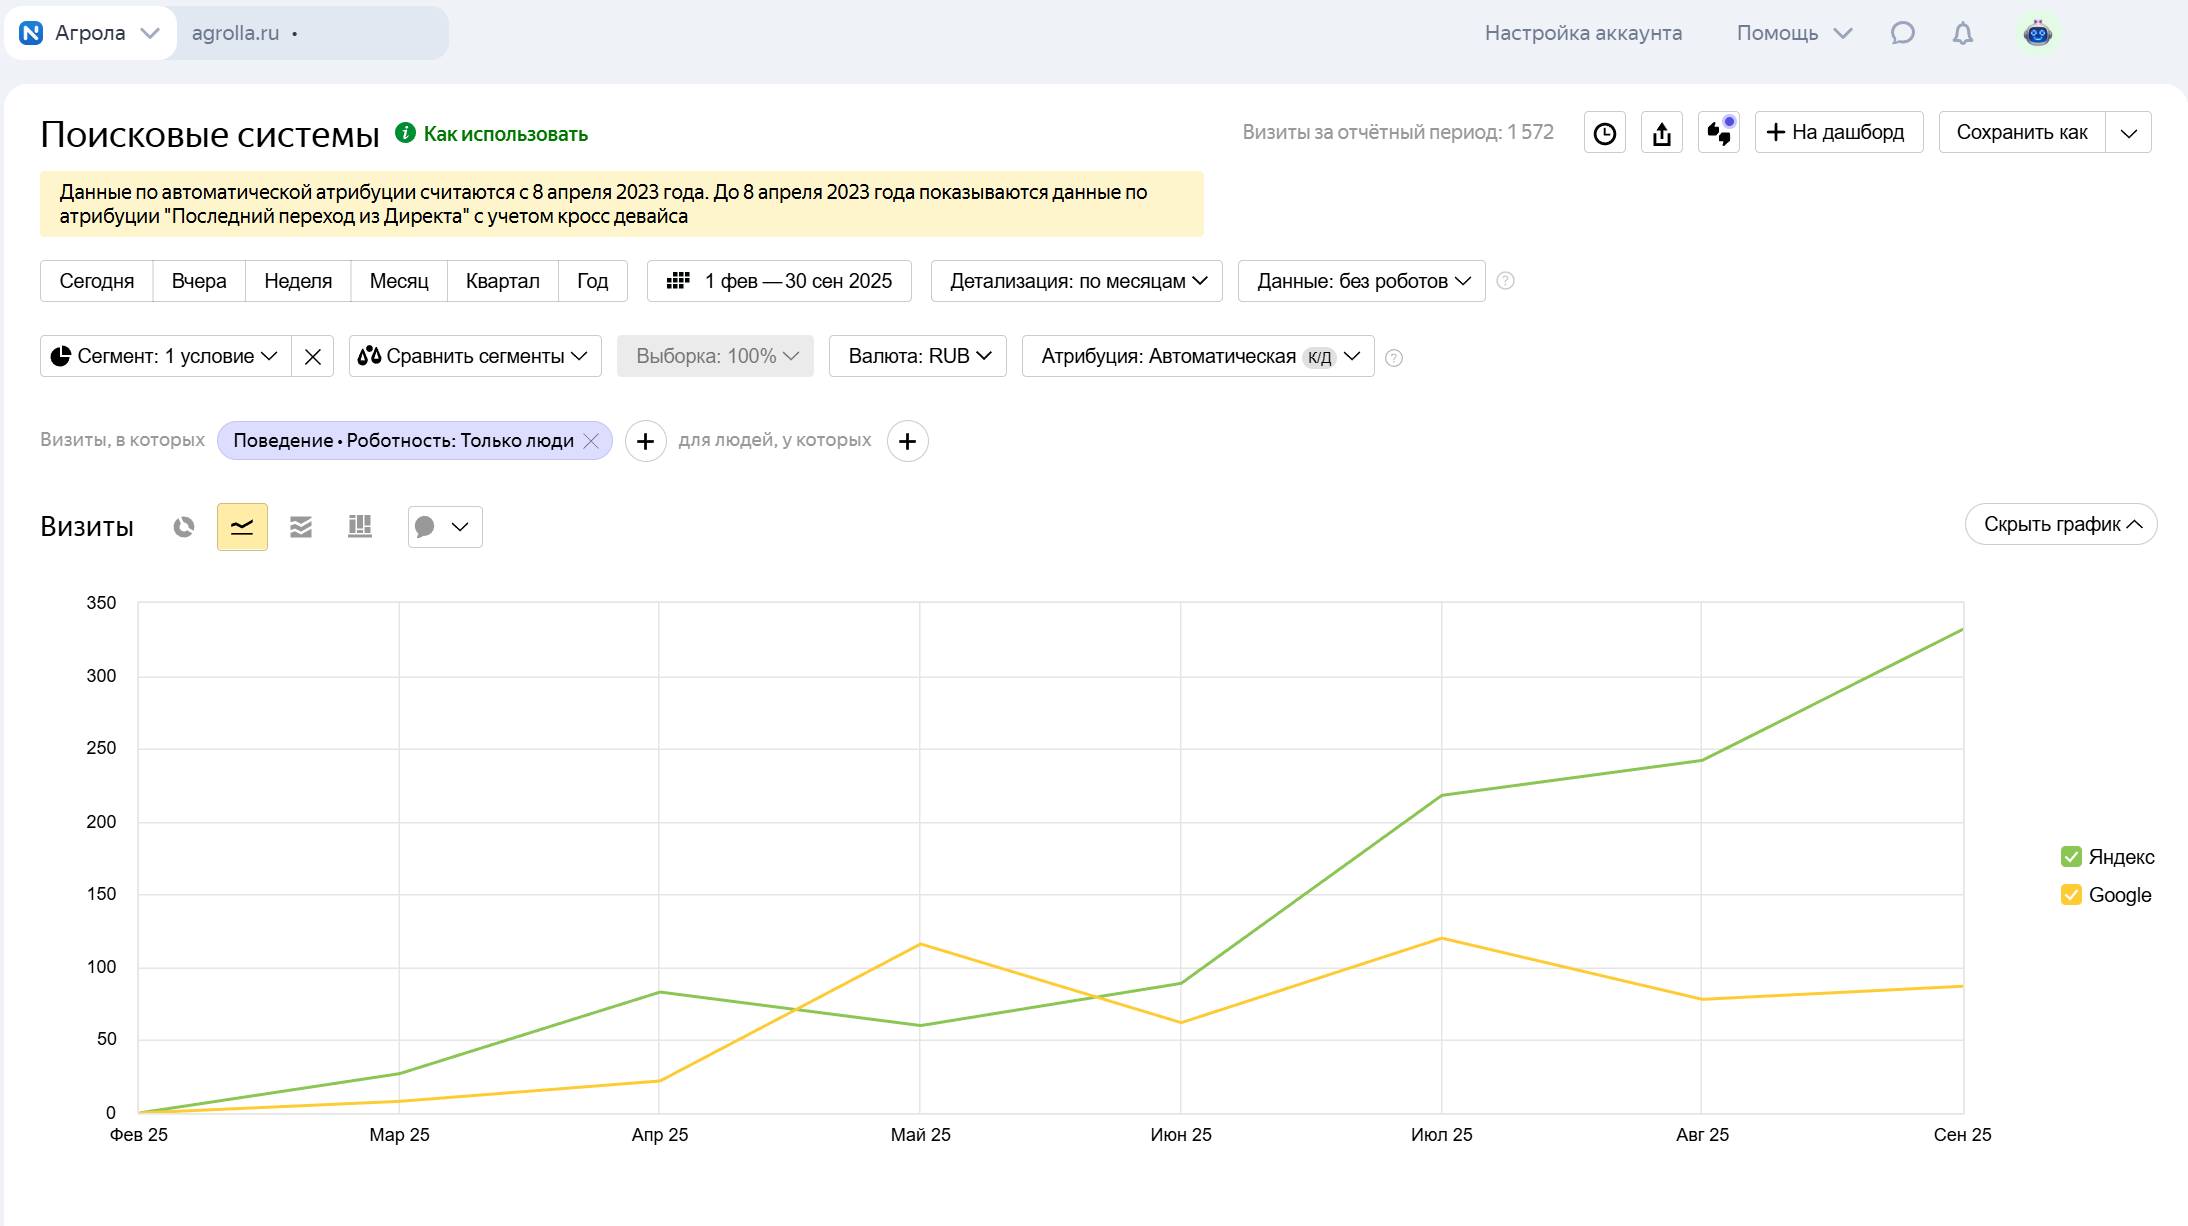Select the Квартал period tab
Viewport: 2188px width, 1226px height.
(503, 281)
